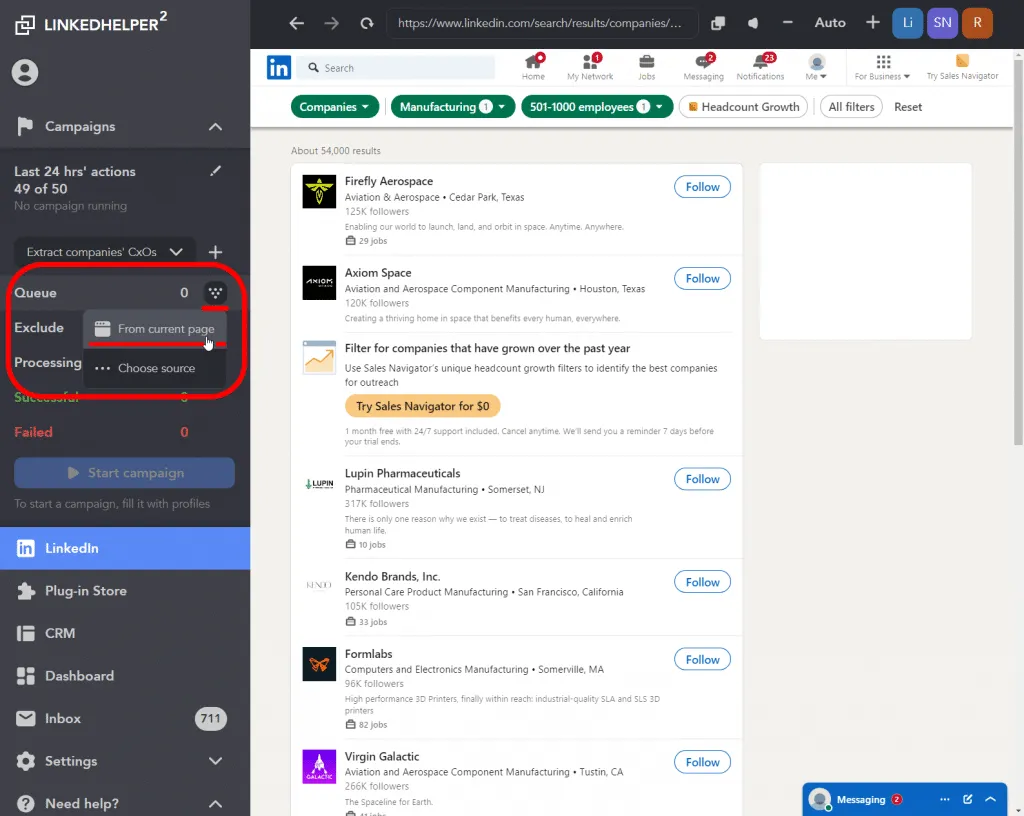Open Dashboard in sidebar
1024x816 pixels.
125,676
